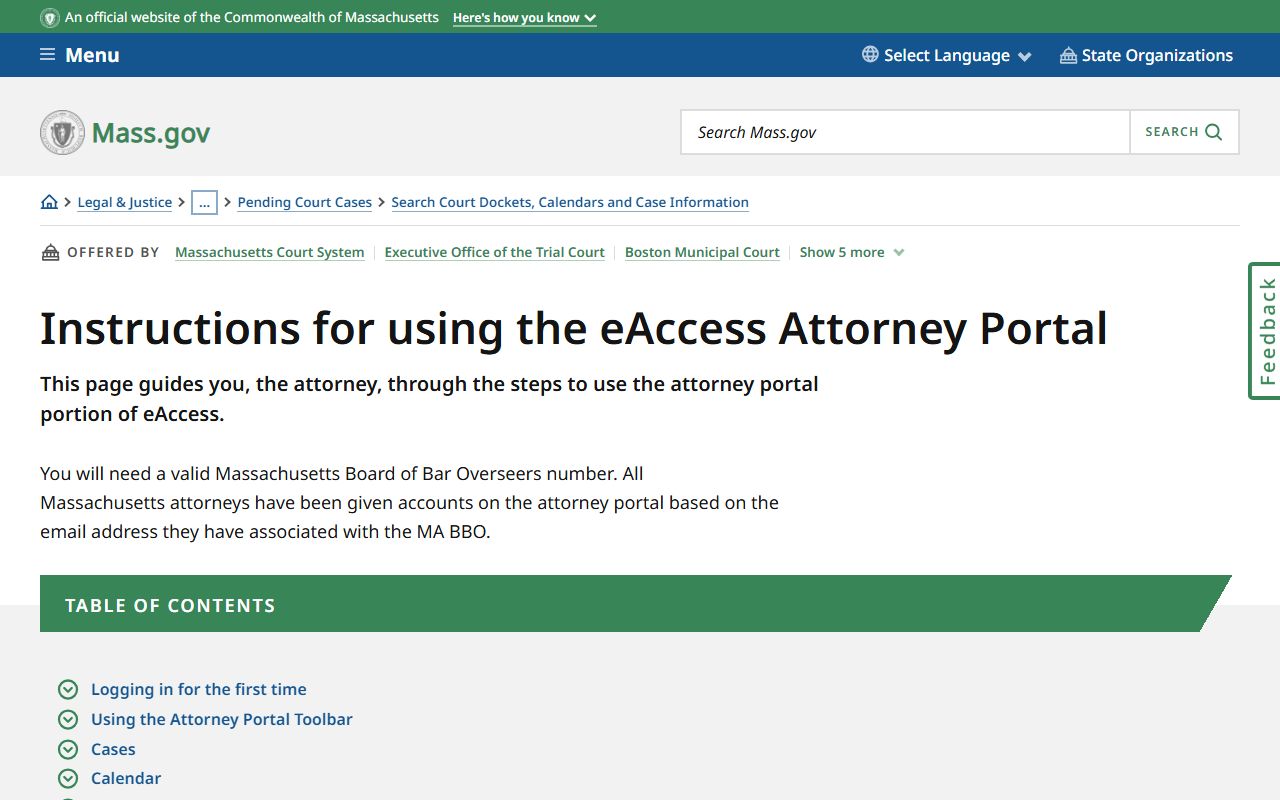
Task: Click the magnifying glass search icon
Action: 1214,132
